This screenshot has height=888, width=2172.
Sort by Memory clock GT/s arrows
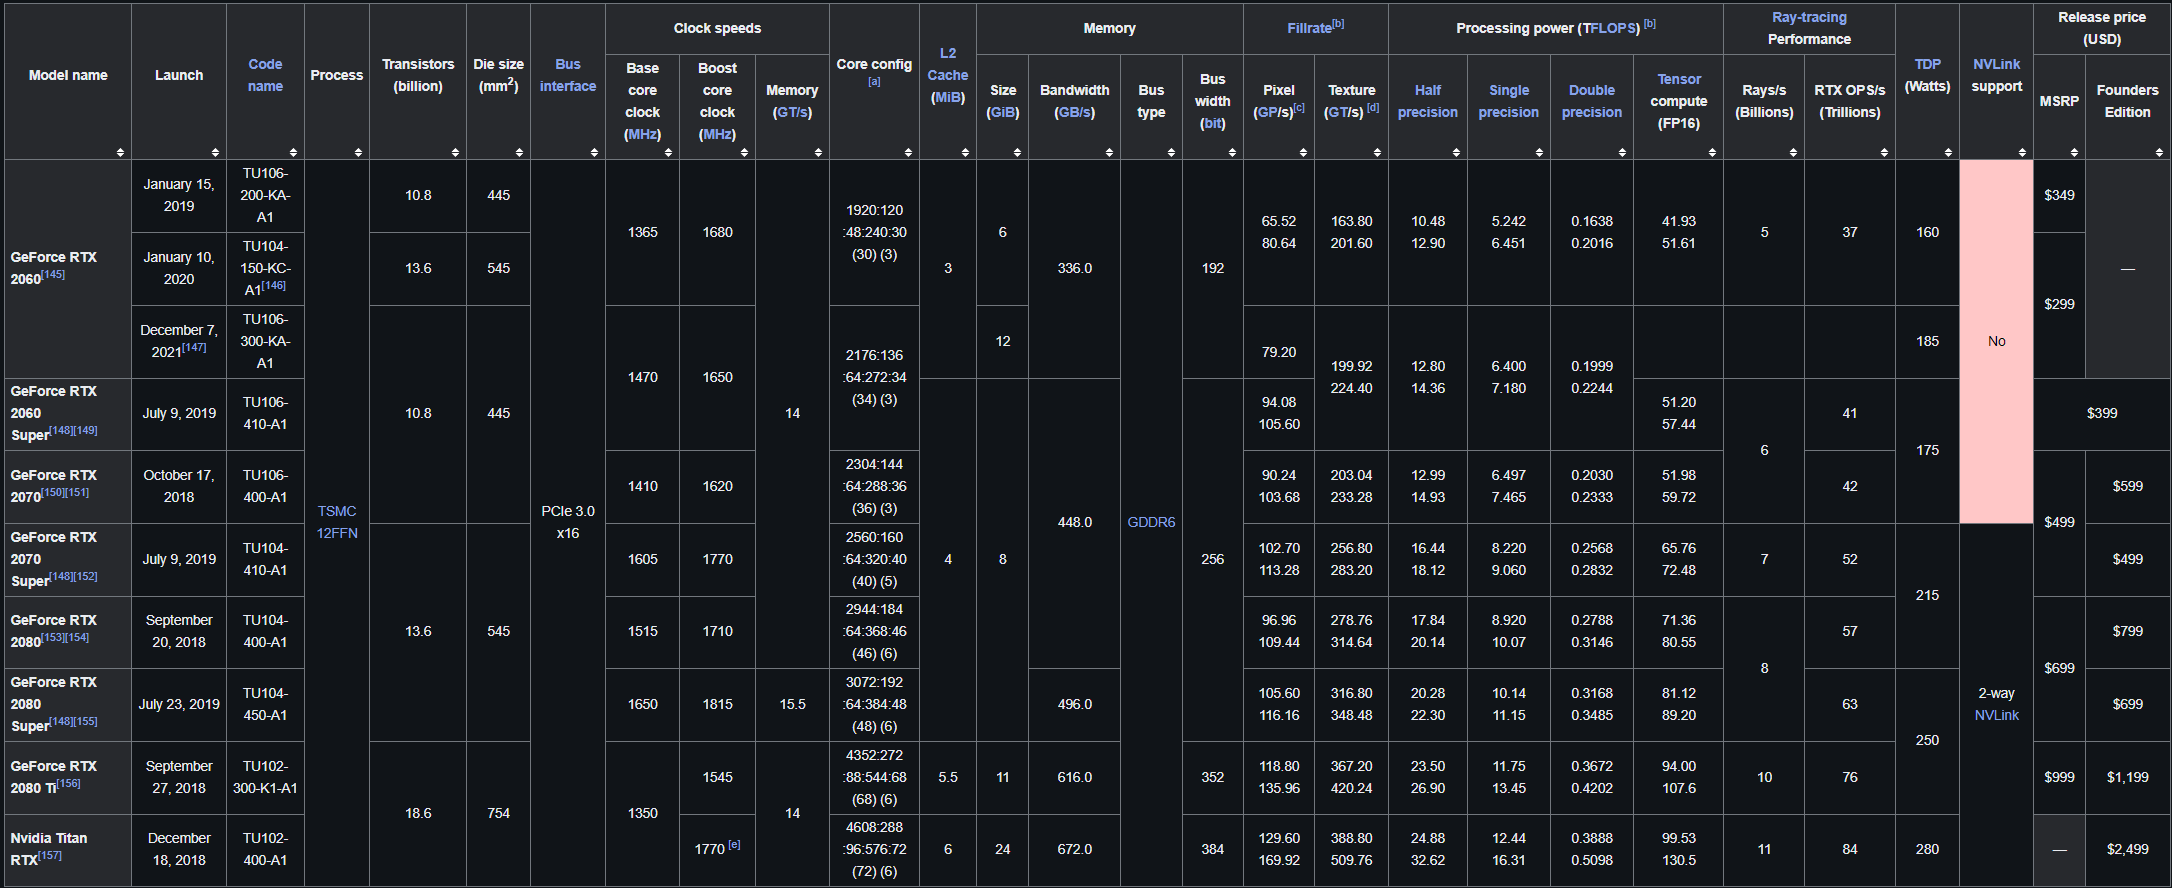pyautogui.click(x=818, y=152)
